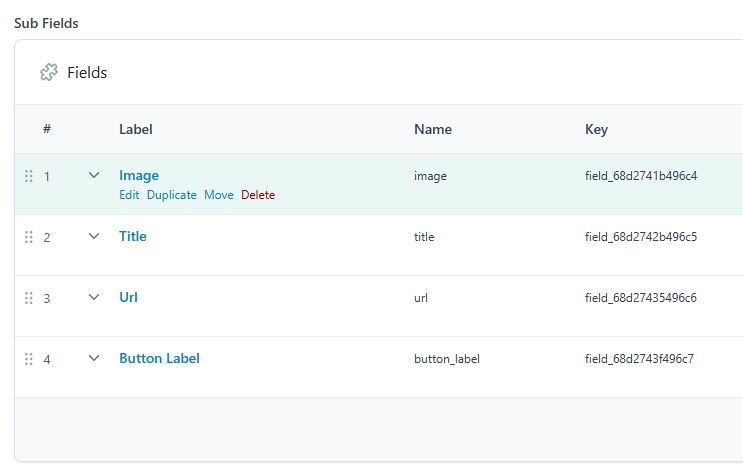Open the Url field label link
Viewport: 743px width, 465px height.
[128, 297]
